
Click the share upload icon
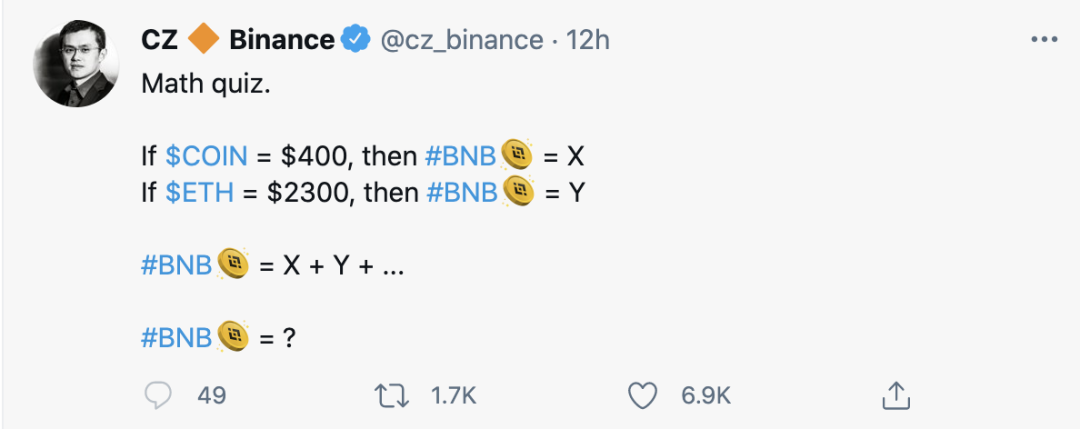(x=896, y=395)
